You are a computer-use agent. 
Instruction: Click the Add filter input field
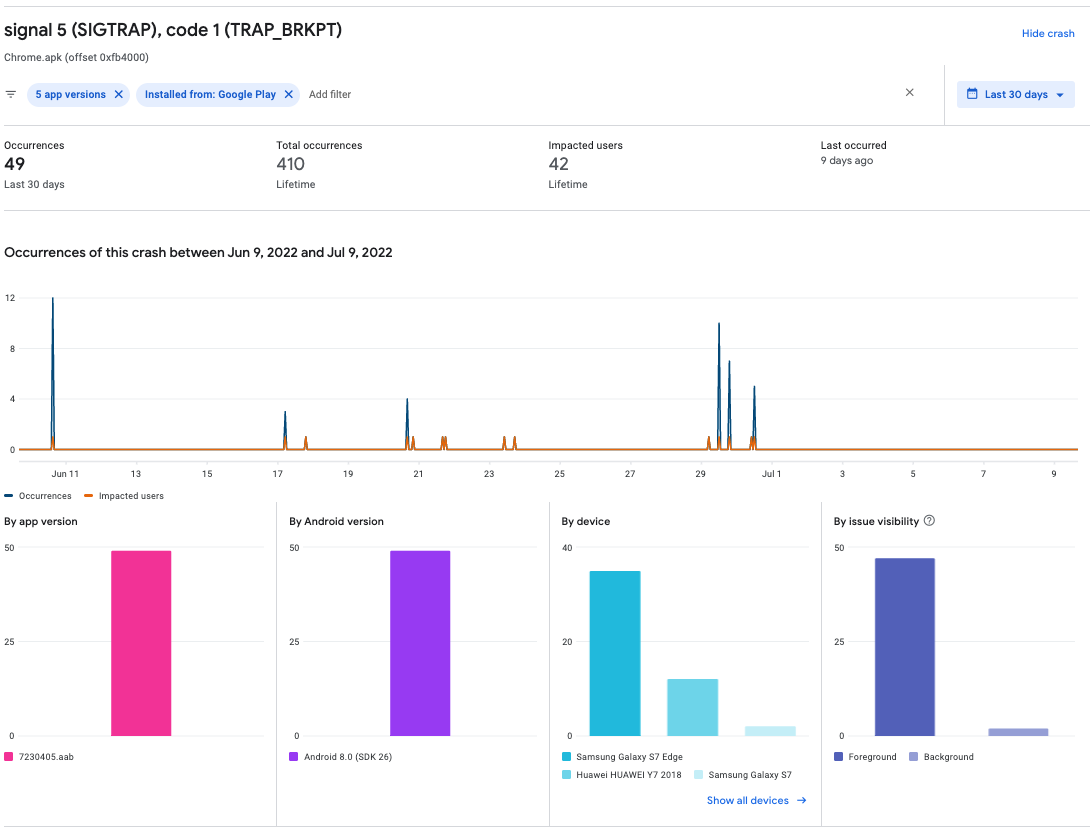(330, 95)
